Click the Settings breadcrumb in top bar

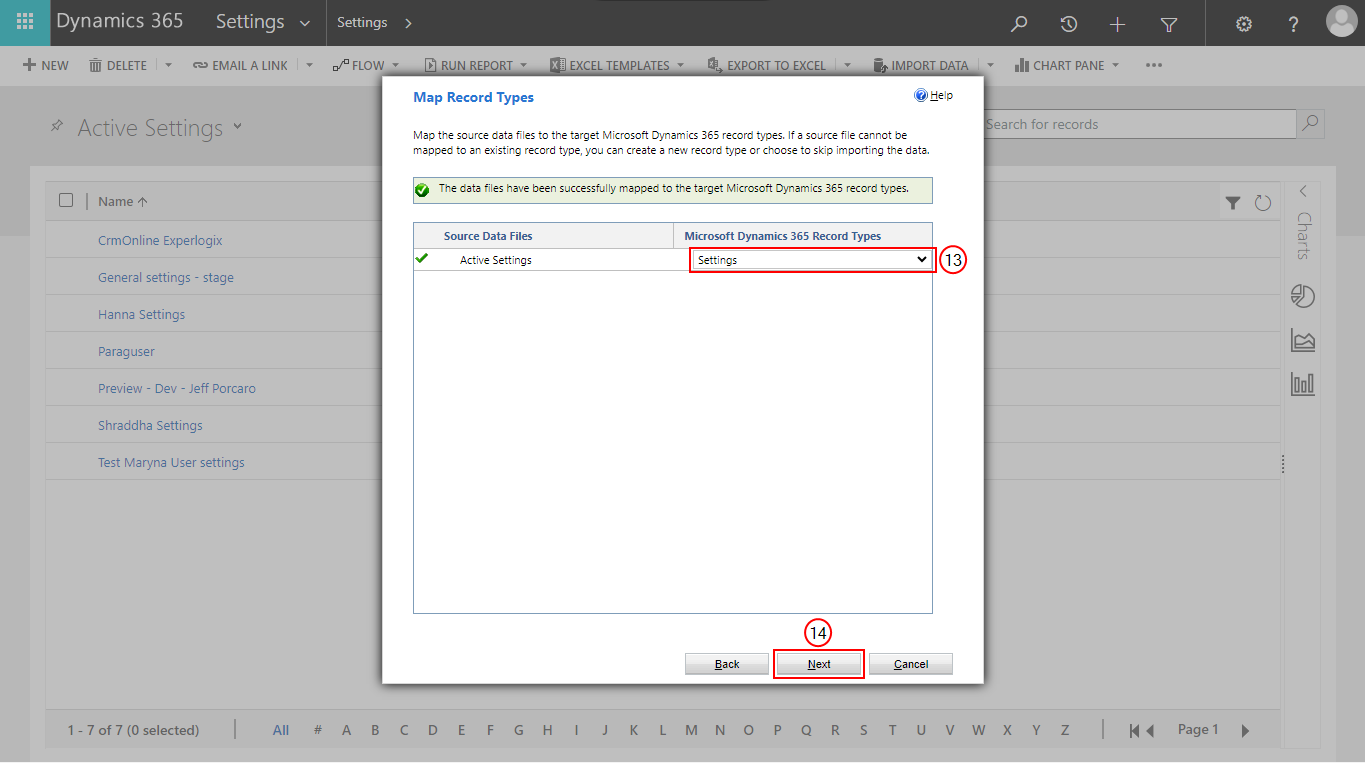pyautogui.click(x=362, y=22)
